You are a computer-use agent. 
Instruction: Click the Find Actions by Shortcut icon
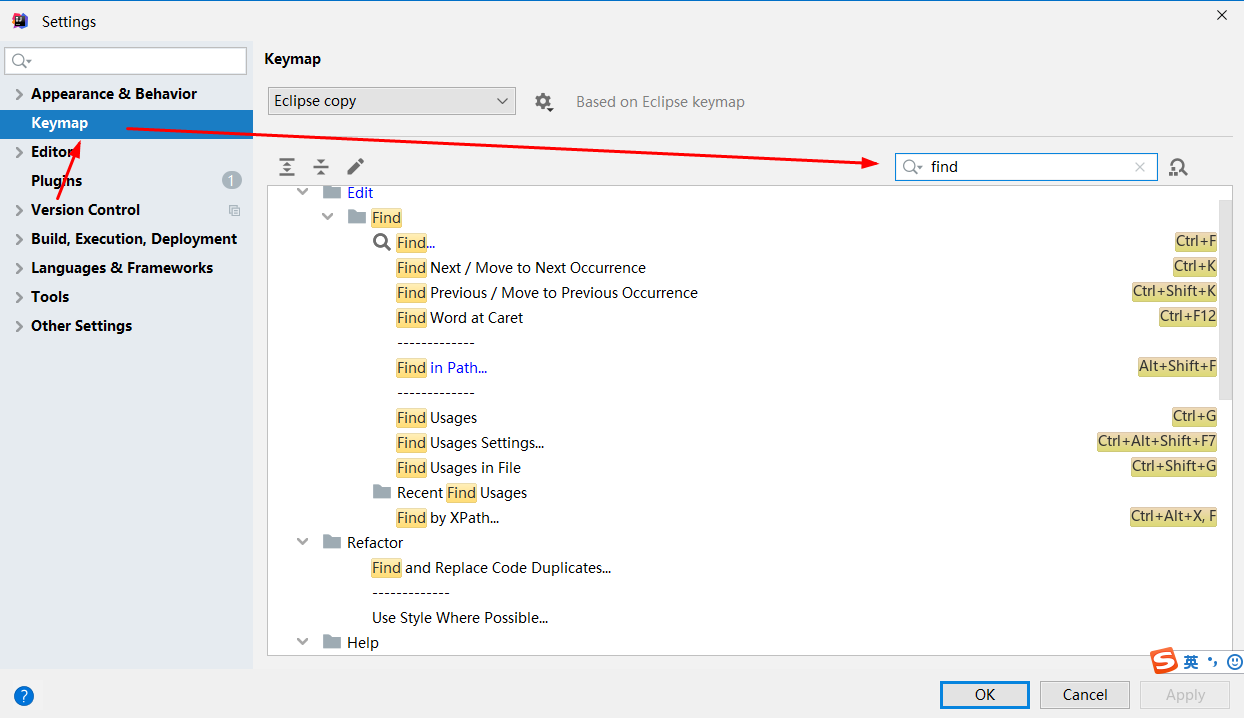point(1178,167)
